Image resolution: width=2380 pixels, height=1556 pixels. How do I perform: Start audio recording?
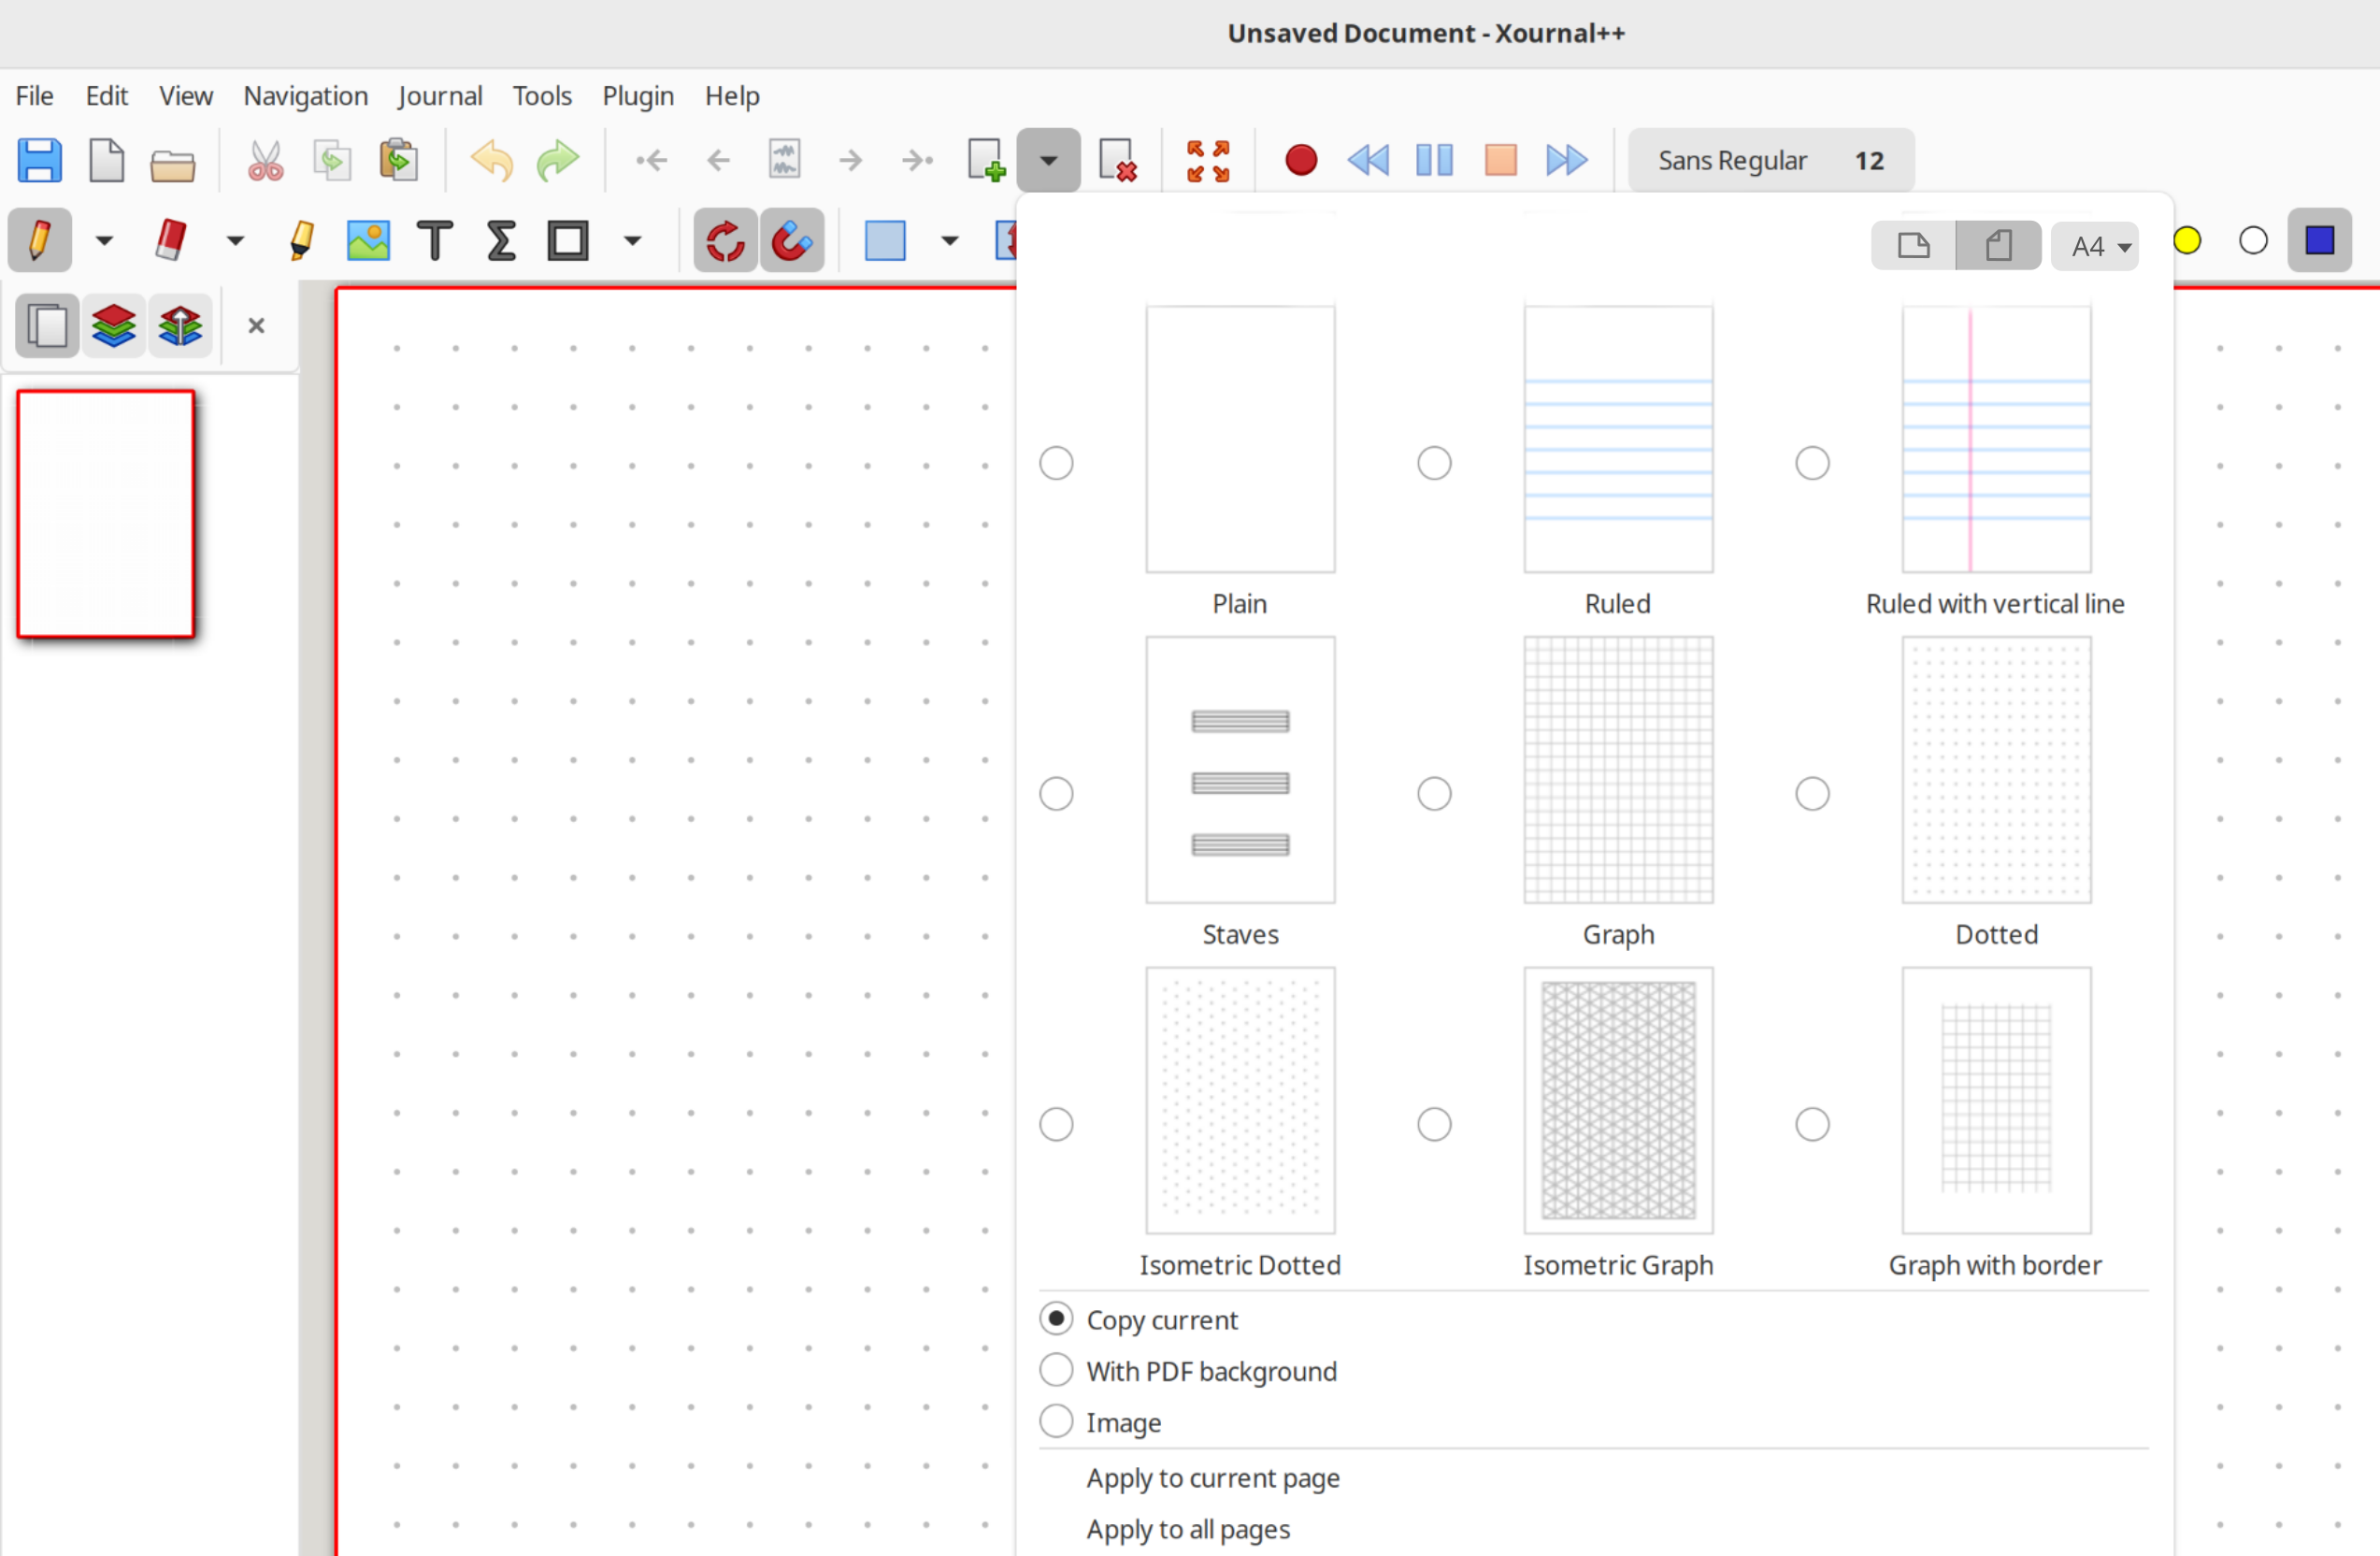tap(1300, 160)
